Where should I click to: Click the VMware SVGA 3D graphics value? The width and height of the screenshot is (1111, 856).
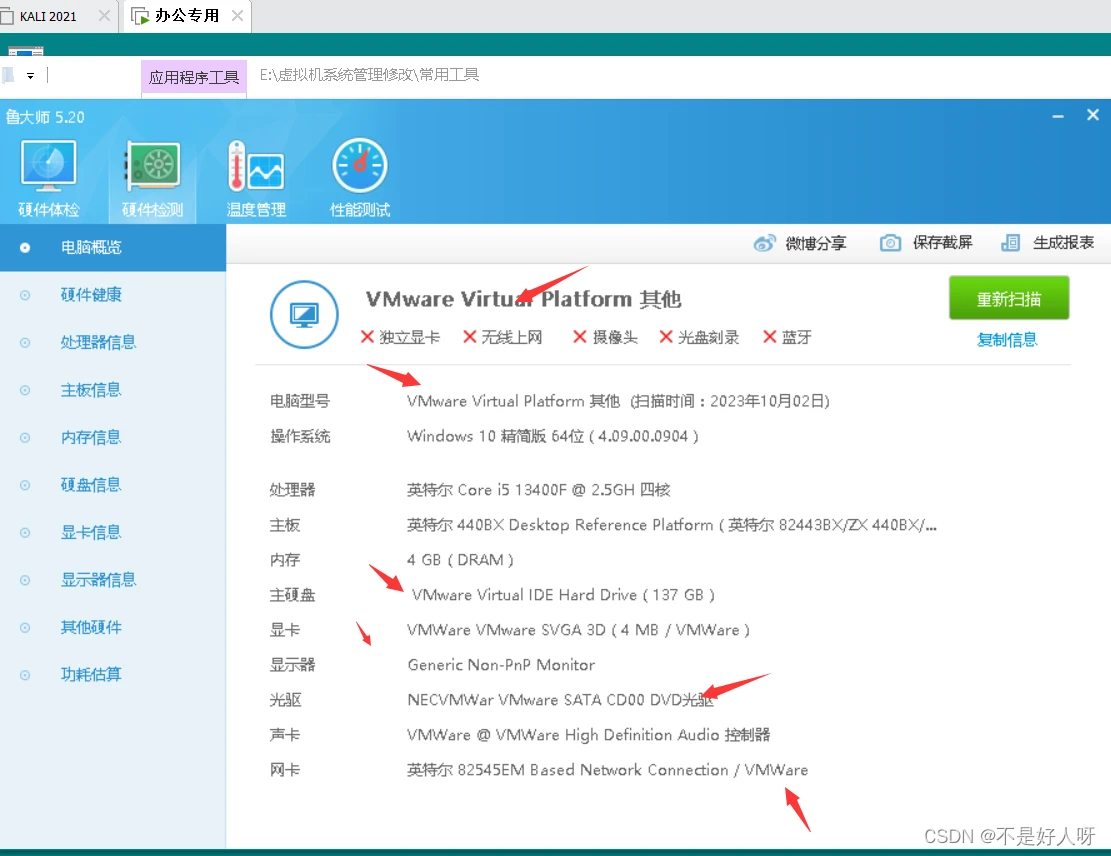578,630
